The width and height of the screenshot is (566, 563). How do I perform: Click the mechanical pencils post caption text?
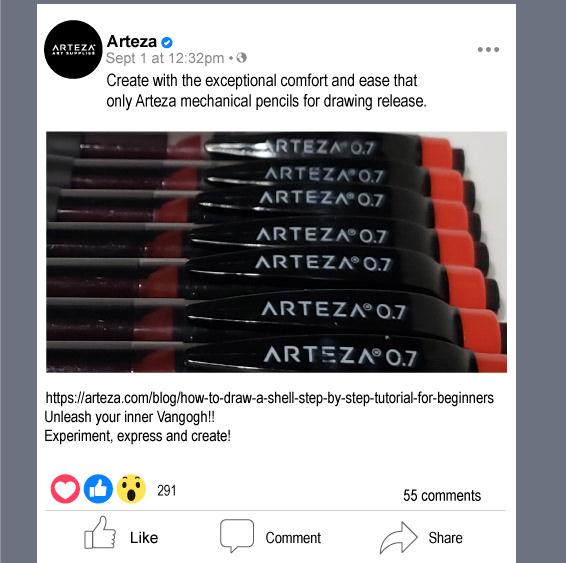[x=266, y=91]
